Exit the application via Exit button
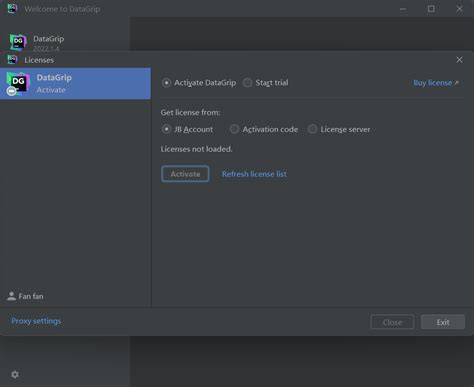Image resolution: width=474 pixels, height=387 pixels. click(443, 322)
